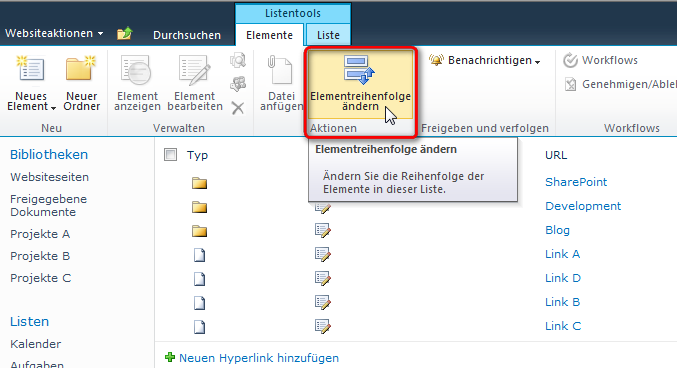The width and height of the screenshot is (677, 368).
Task: Open Freigegebene Dokumente in the sidebar
Action: [48, 206]
